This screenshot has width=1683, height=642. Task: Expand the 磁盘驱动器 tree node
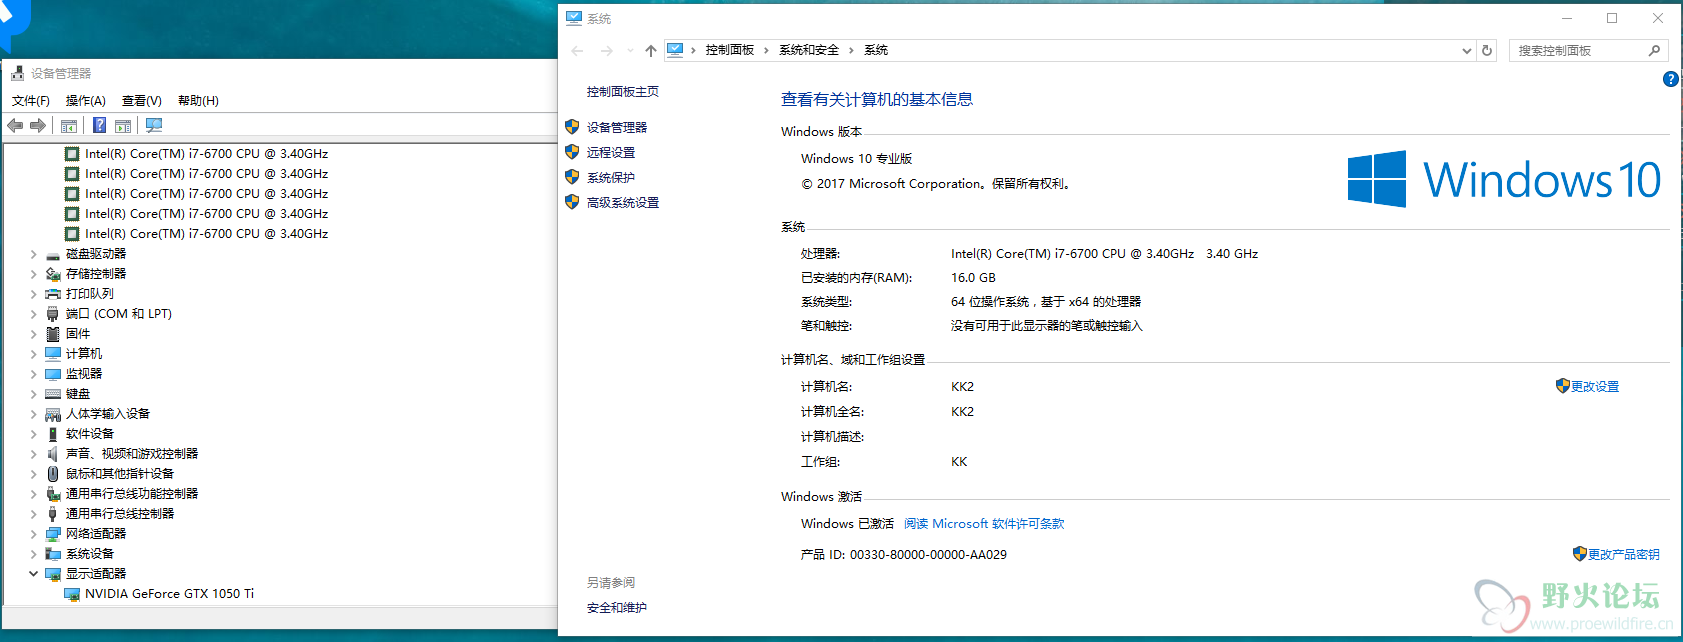coord(33,254)
